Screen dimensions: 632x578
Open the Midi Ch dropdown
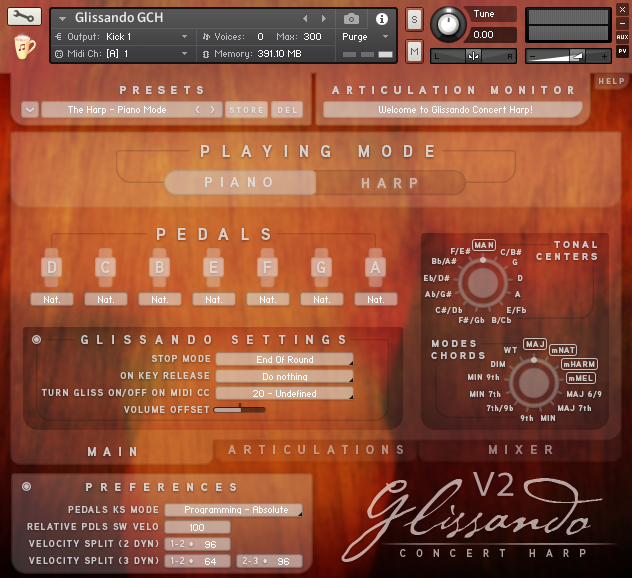point(122,54)
